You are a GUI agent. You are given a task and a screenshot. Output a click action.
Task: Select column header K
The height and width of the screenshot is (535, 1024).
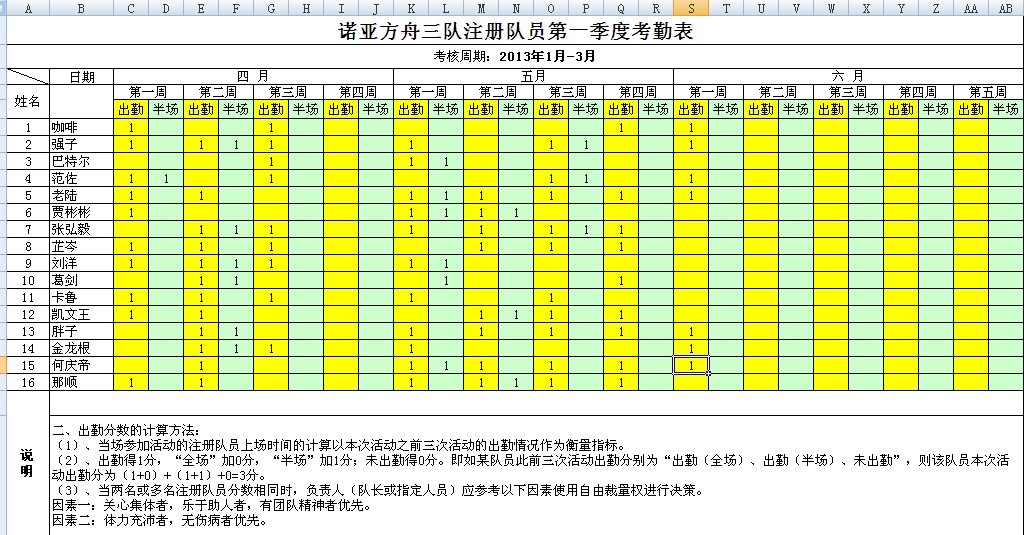pyautogui.click(x=411, y=8)
